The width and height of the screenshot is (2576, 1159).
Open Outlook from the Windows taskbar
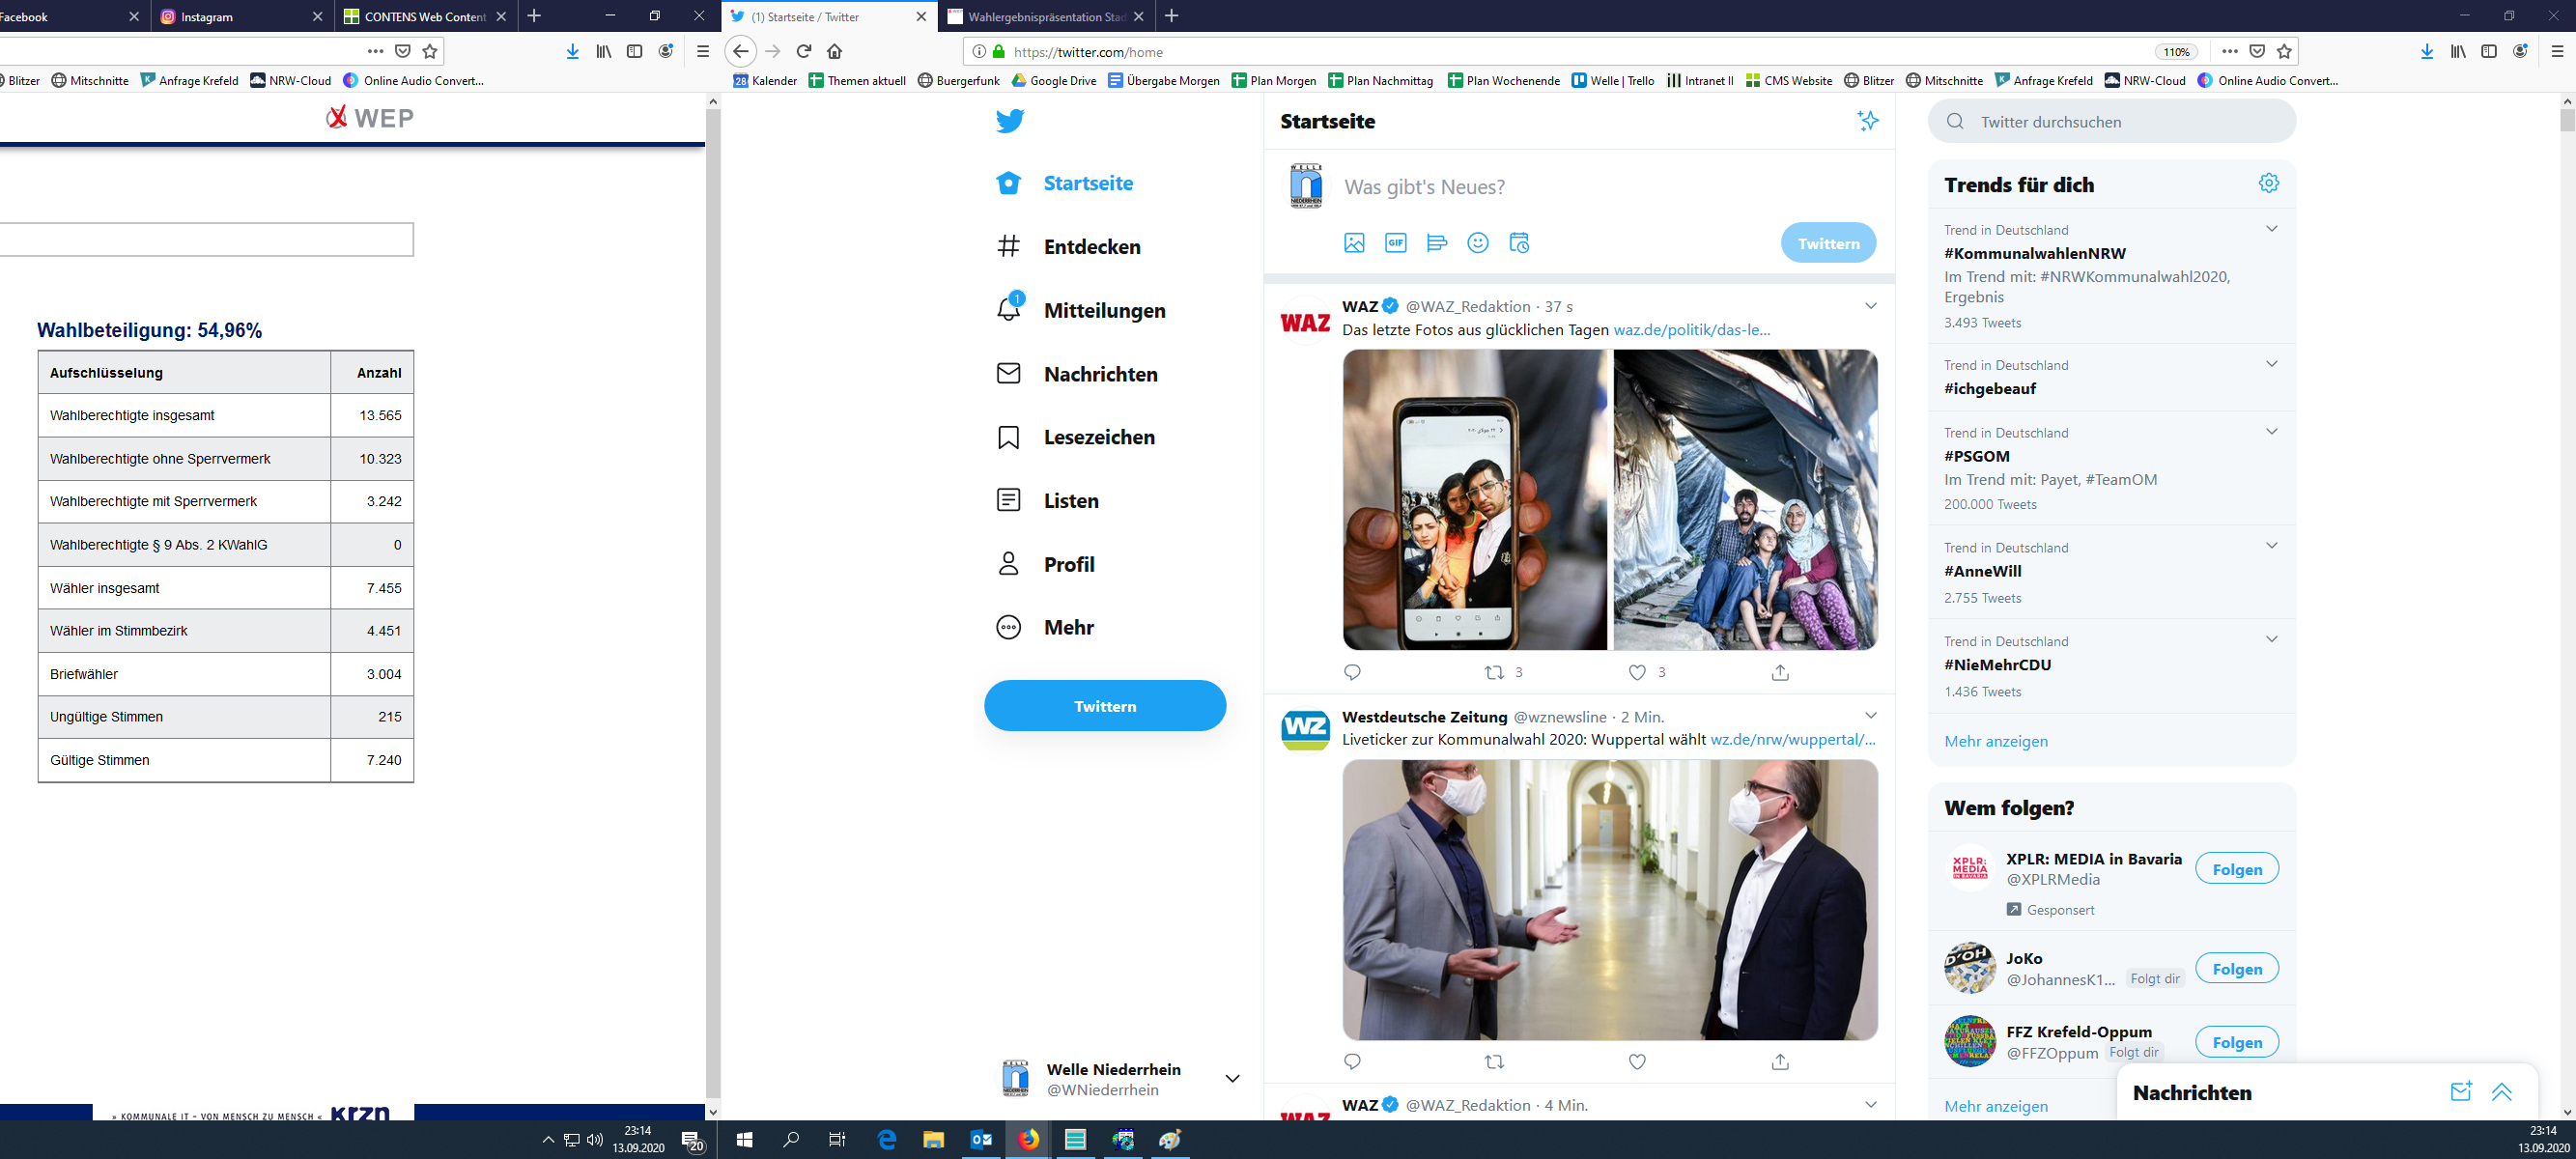click(x=981, y=1139)
